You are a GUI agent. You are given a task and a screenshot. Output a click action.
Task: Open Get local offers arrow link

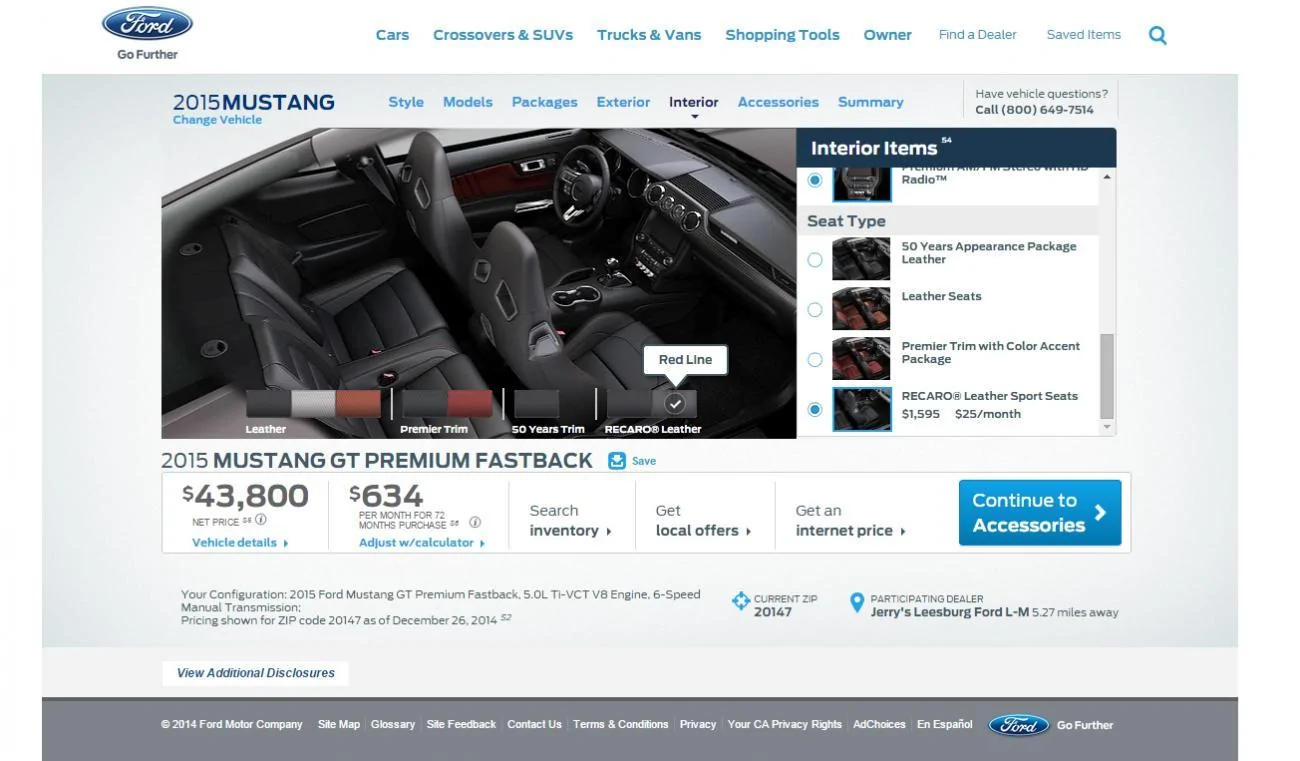pyautogui.click(x=703, y=521)
